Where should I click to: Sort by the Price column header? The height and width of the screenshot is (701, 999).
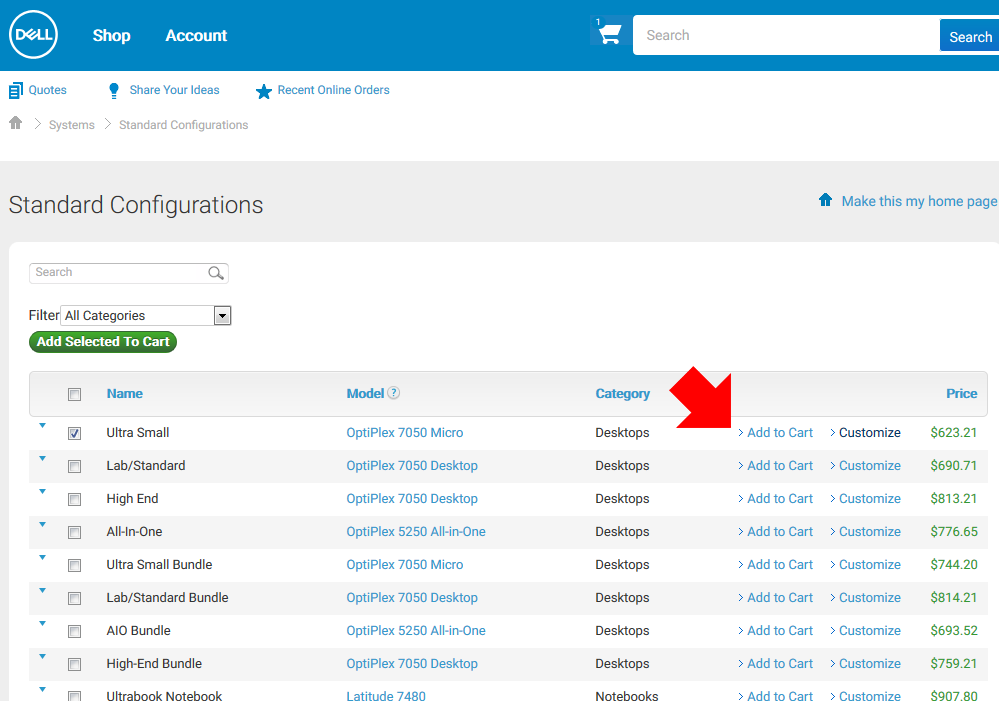(961, 394)
